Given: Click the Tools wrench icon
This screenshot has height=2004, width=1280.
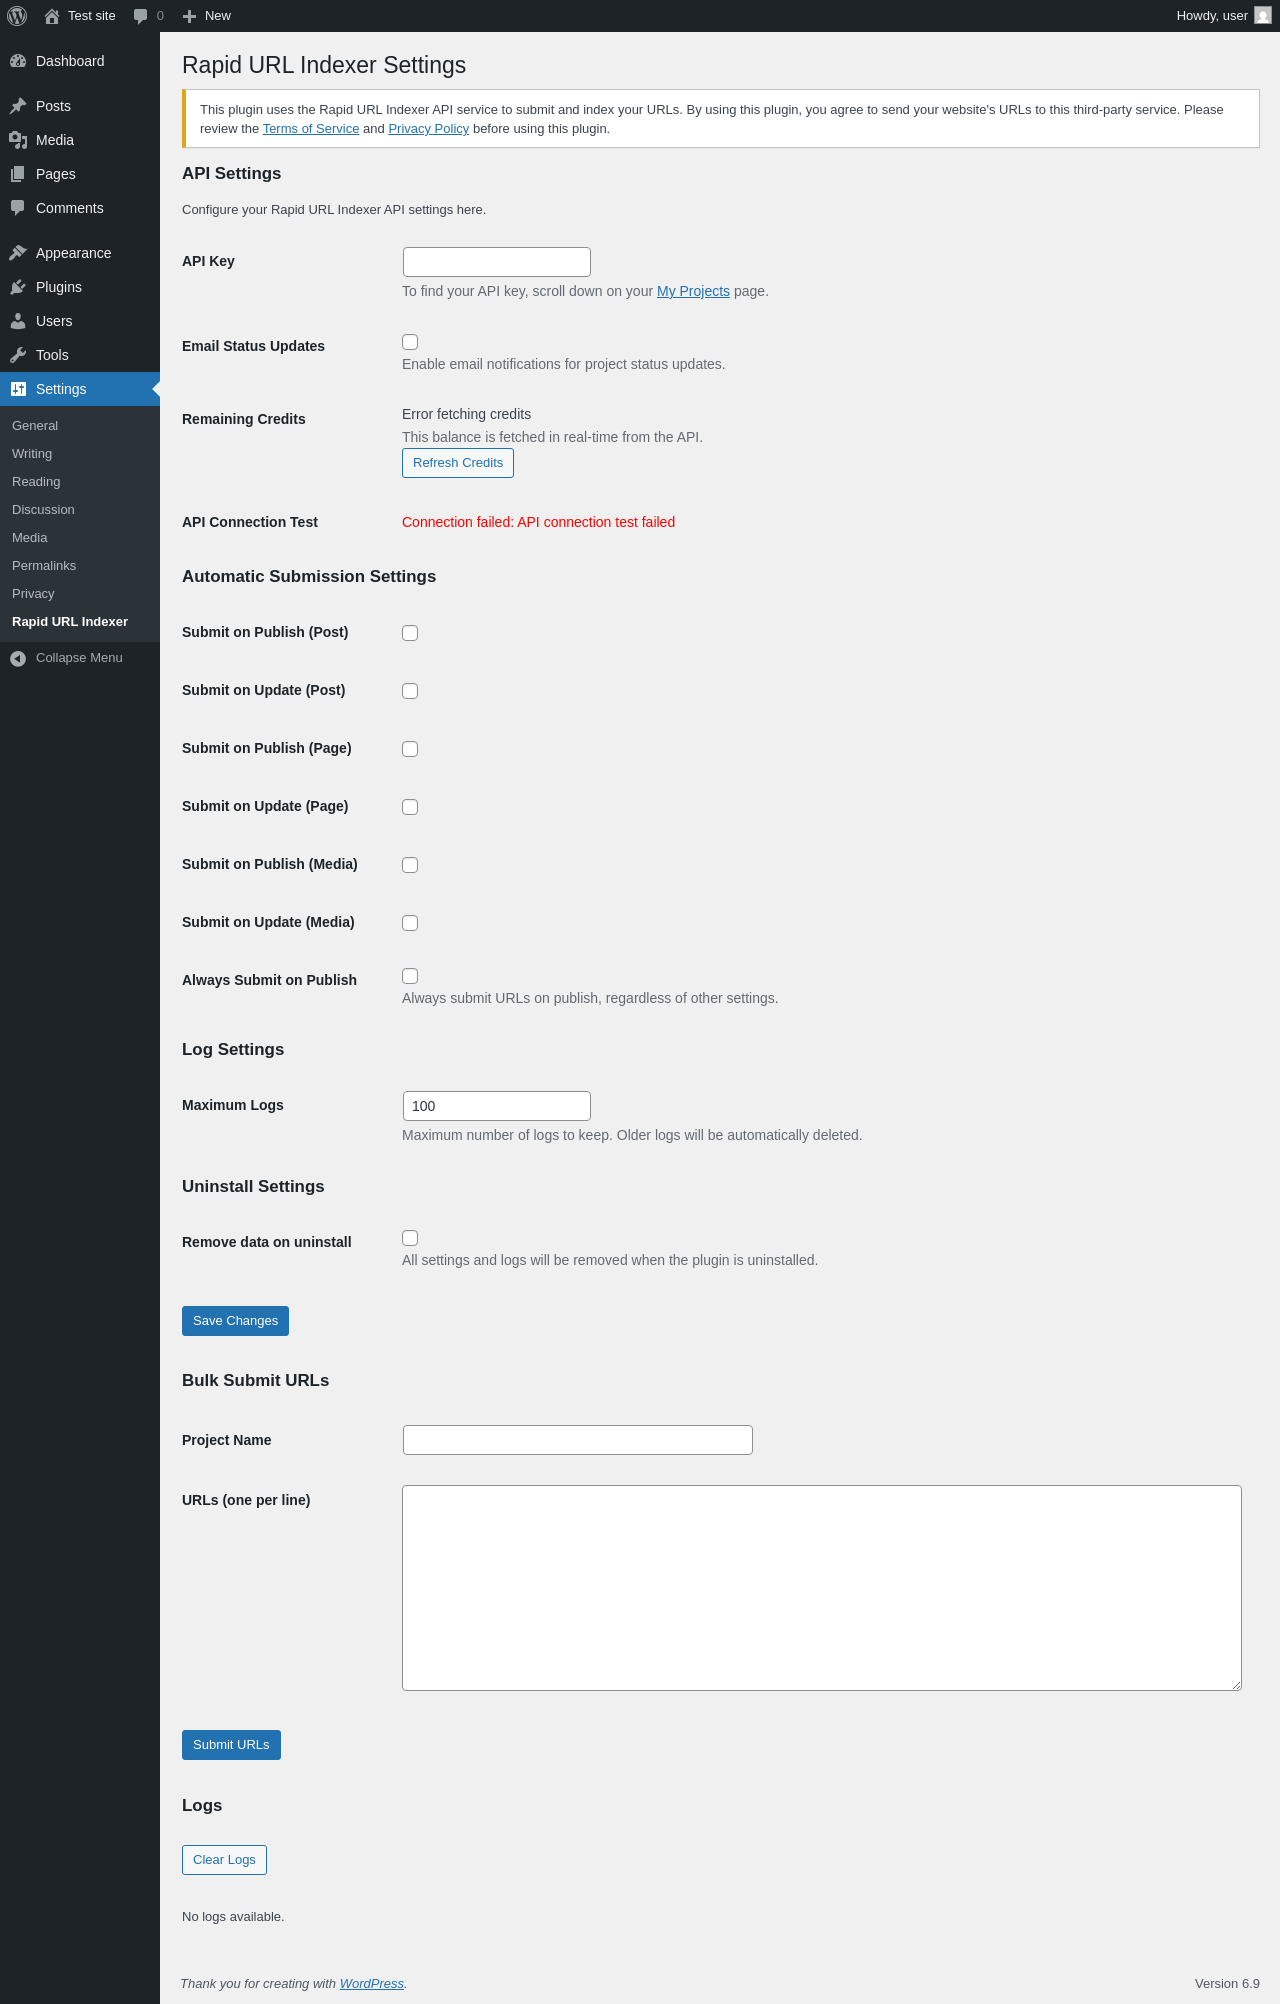Looking at the screenshot, I should point(18,355).
